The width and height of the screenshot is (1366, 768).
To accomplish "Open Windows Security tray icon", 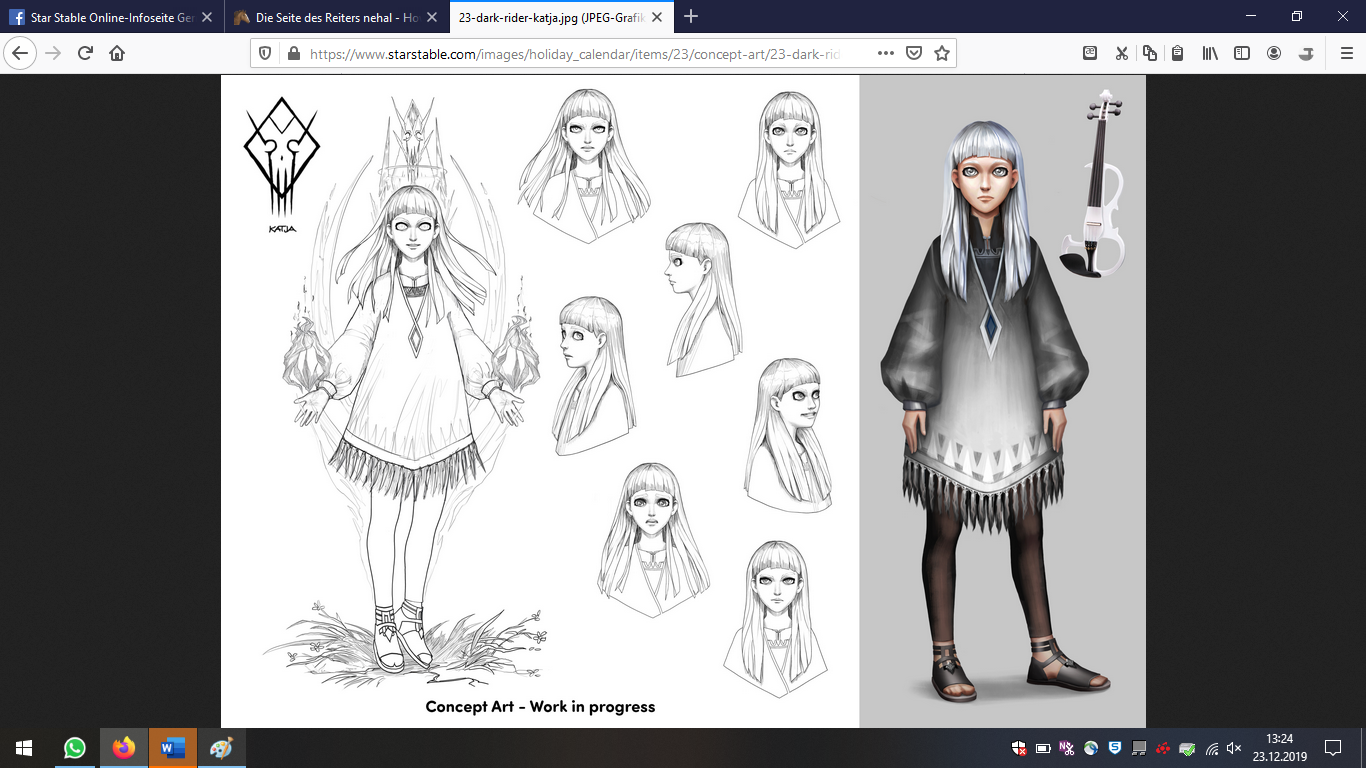I will coord(1019,748).
